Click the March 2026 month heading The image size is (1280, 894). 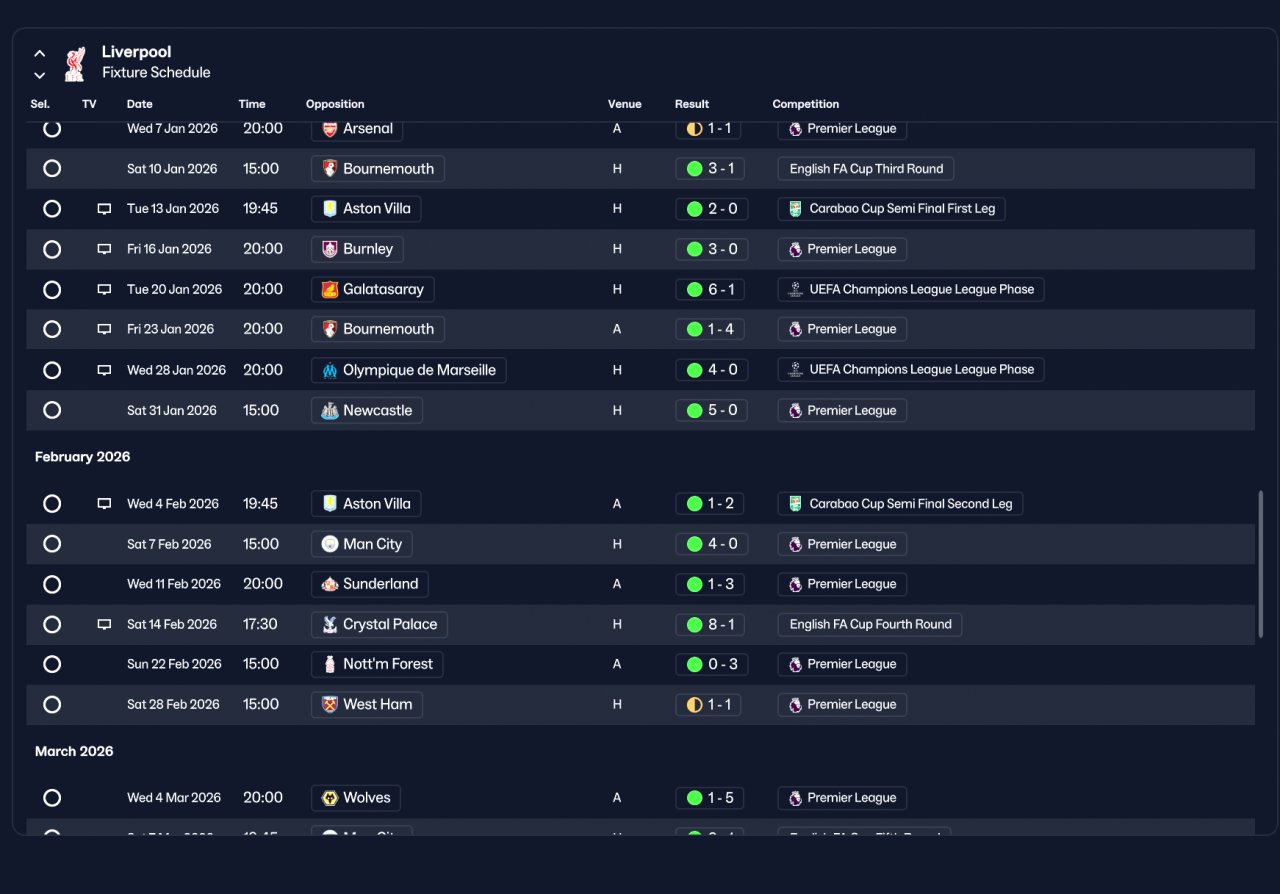click(x=74, y=751)
